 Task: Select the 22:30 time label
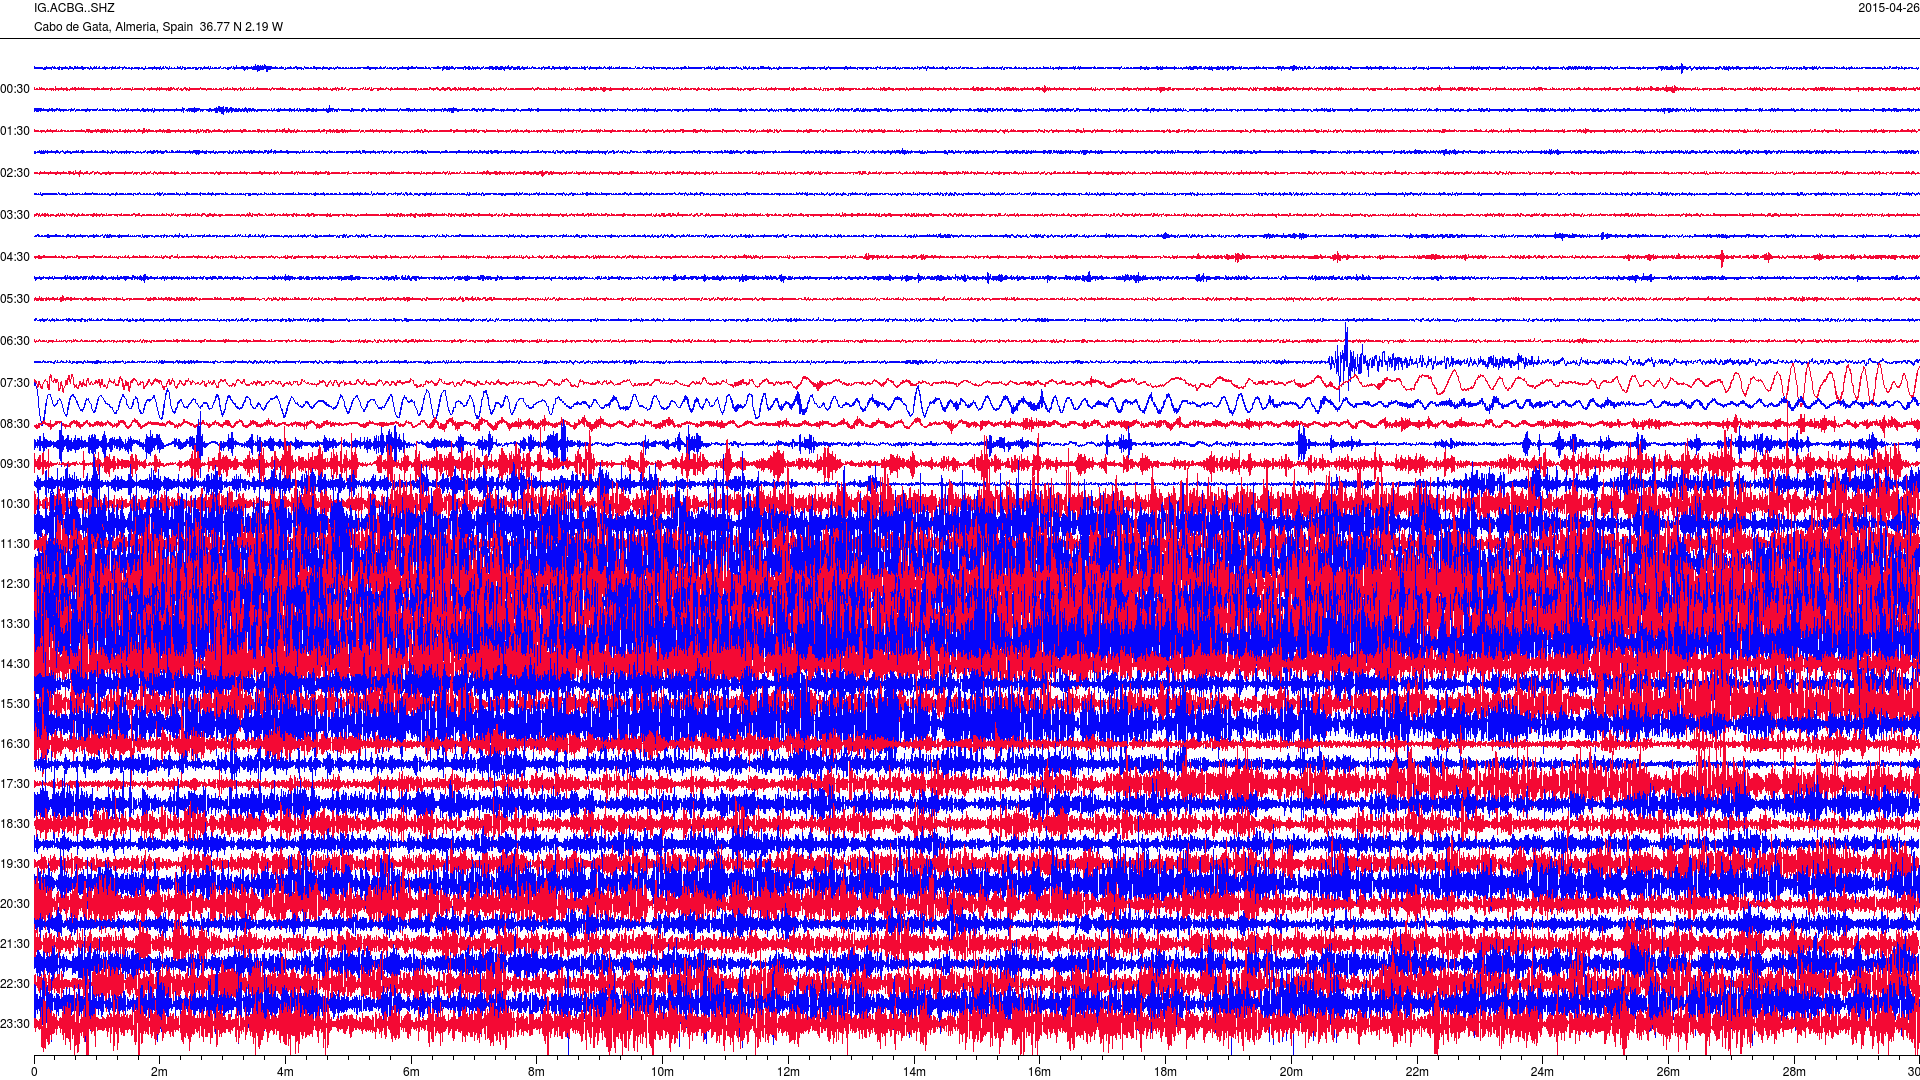pyautogui.click(x=15, y=984)
